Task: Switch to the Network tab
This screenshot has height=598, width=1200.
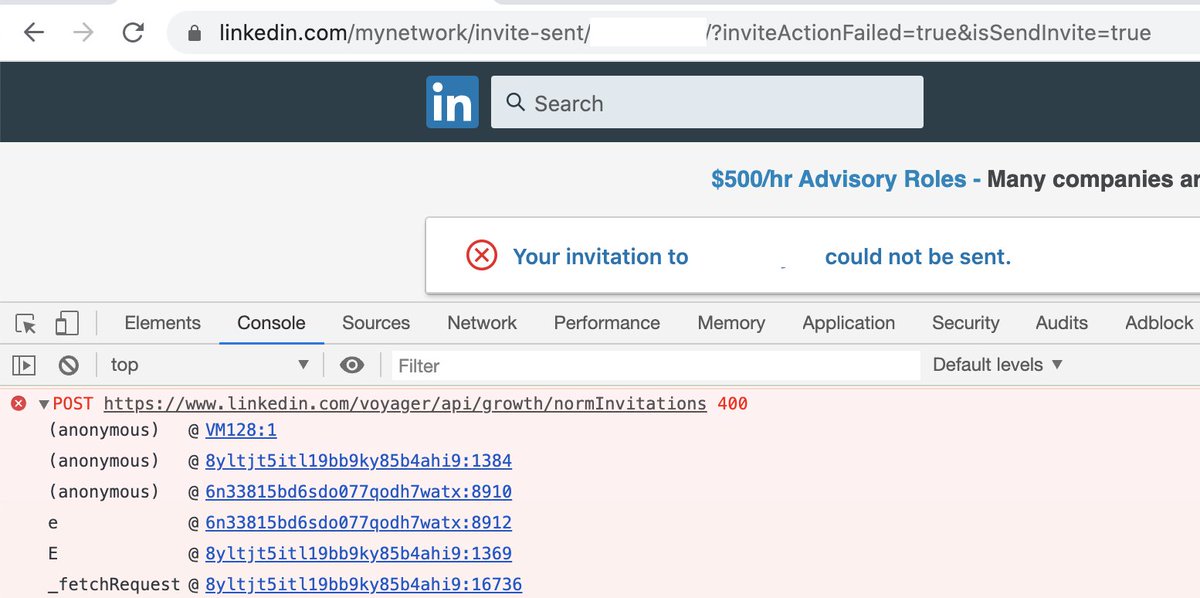Action: tap(482, 323)
